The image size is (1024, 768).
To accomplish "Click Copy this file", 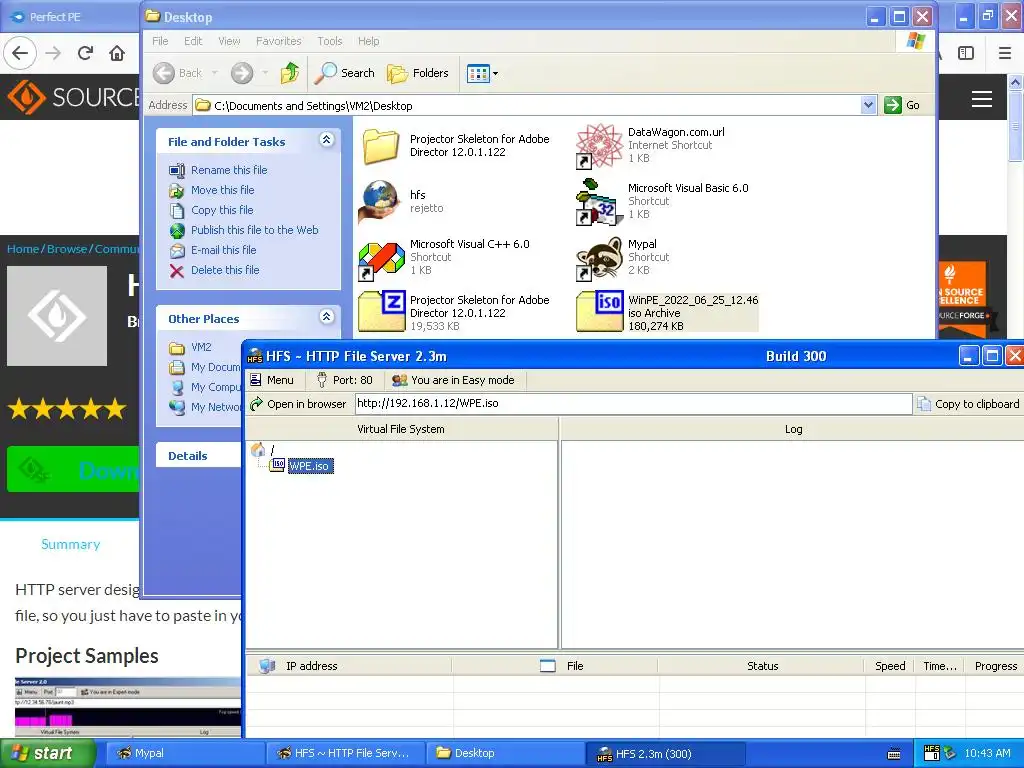I will 221,210.
